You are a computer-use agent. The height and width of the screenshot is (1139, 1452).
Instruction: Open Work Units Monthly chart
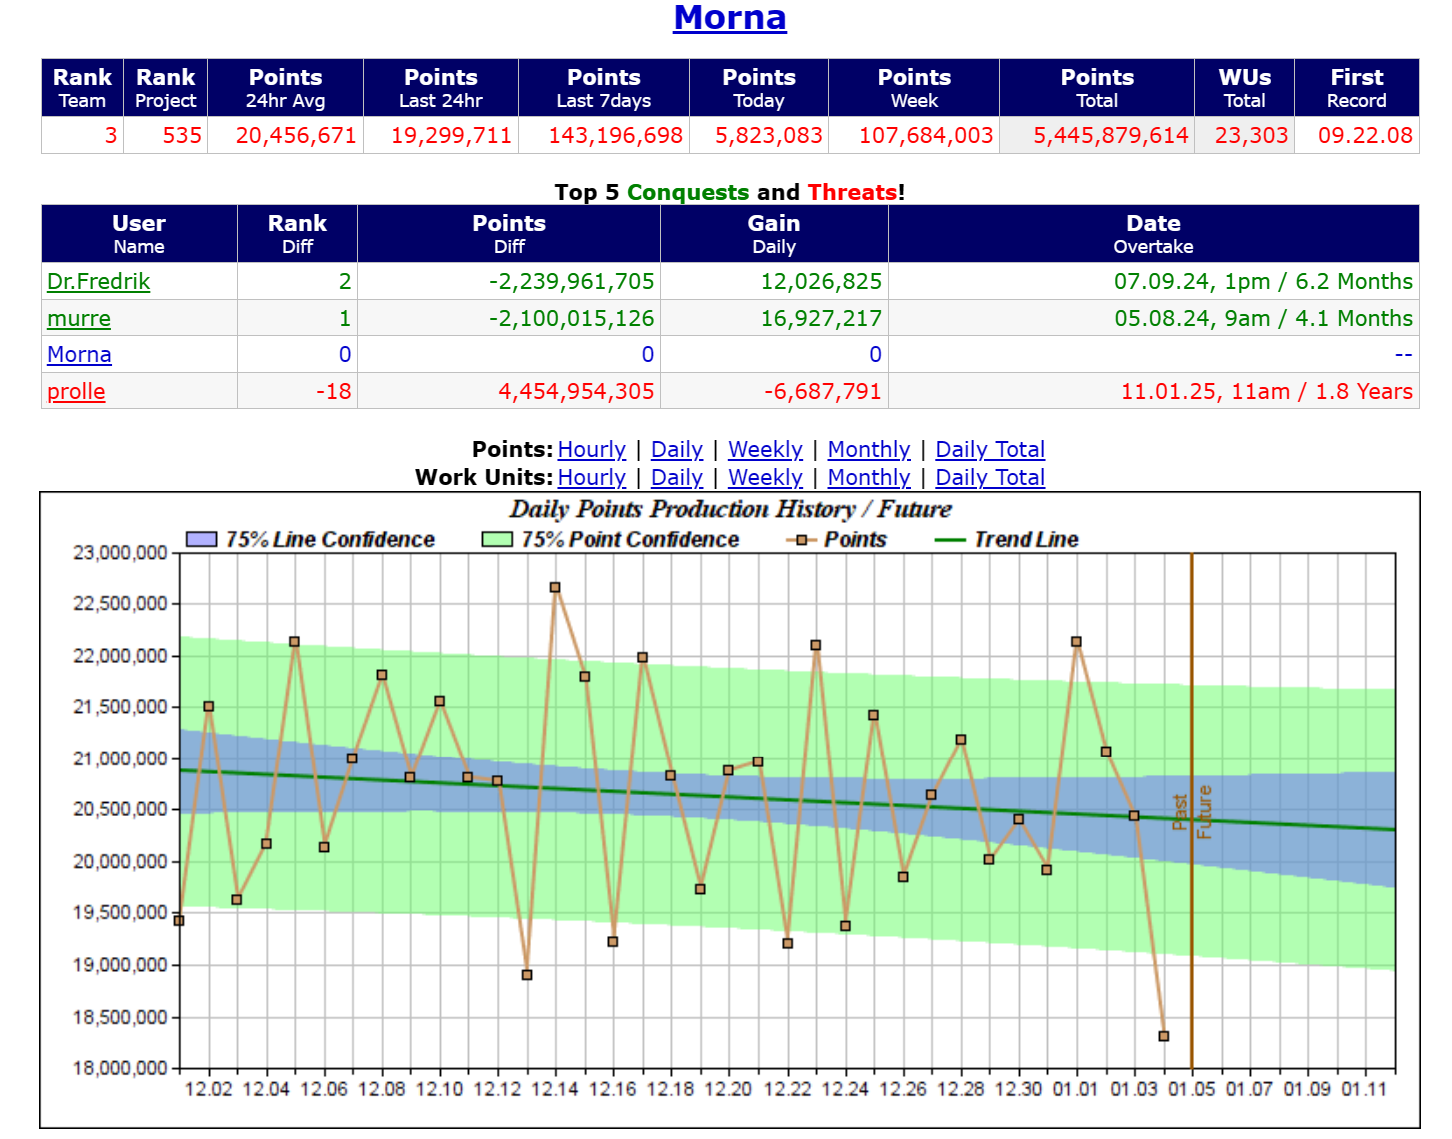(868, 478)
